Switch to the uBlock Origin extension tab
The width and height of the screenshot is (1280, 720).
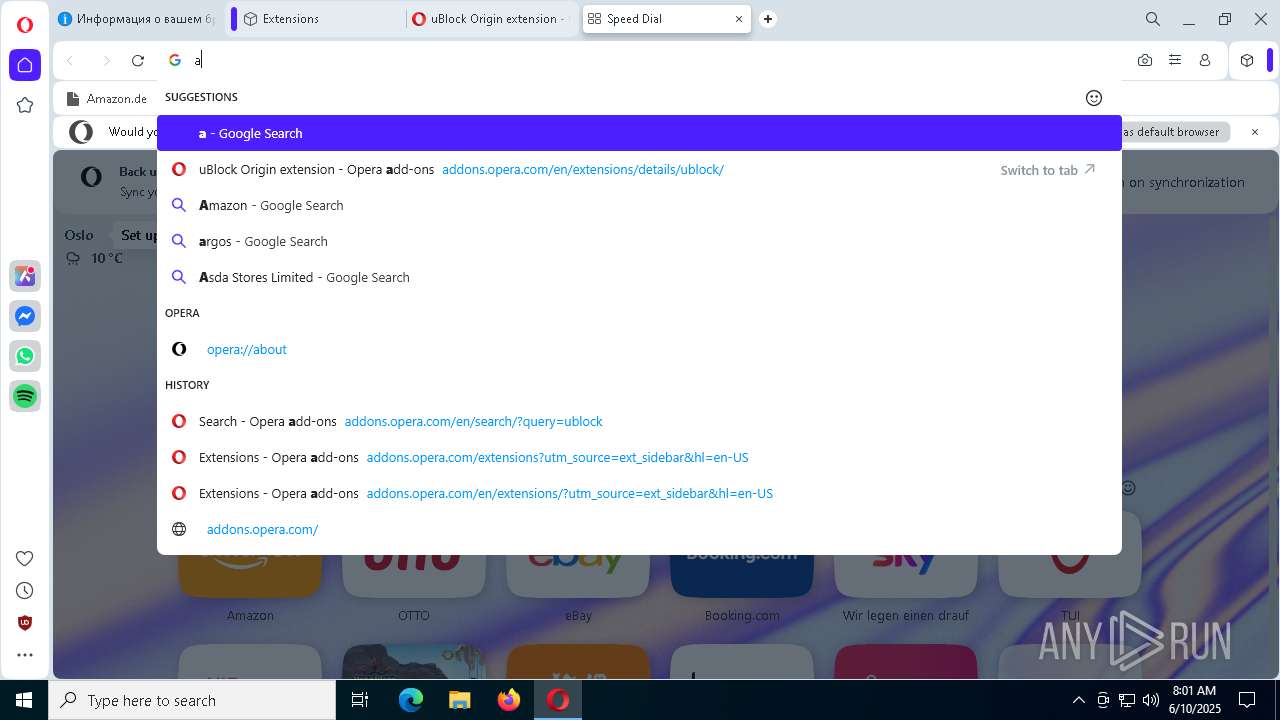tap(491, 19)
